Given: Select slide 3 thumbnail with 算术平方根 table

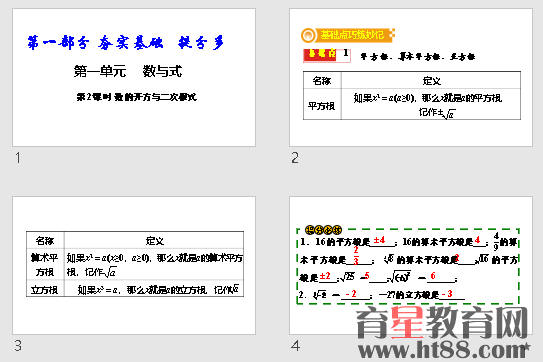Looking at the screenshot, I should (134, 265).
